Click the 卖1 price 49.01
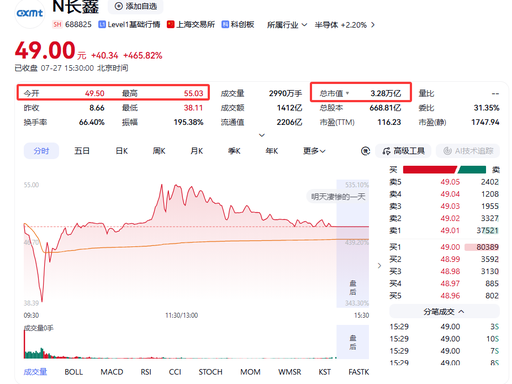The image size is (512, 384). (450, 230)
